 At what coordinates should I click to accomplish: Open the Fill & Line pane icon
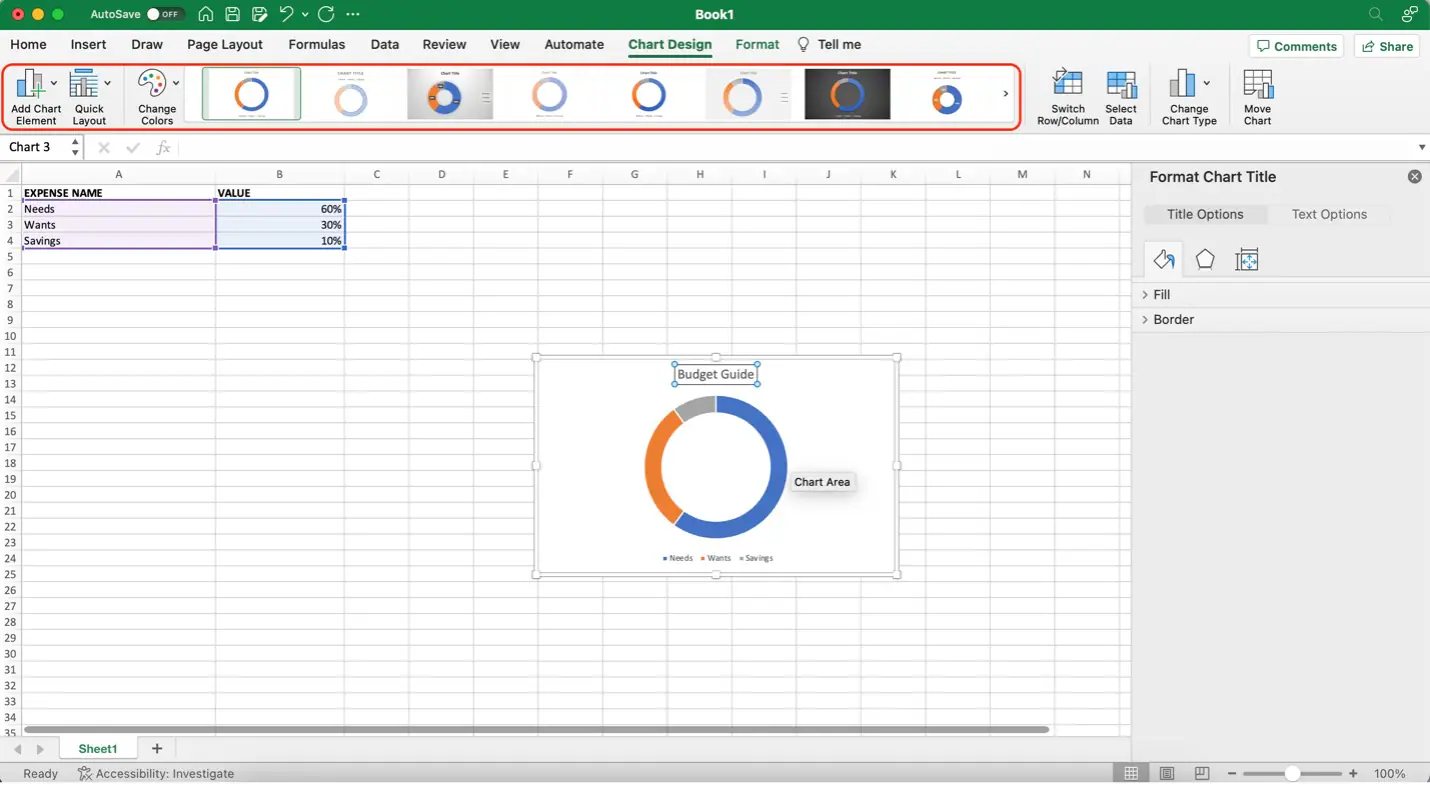pos(1163,260)
